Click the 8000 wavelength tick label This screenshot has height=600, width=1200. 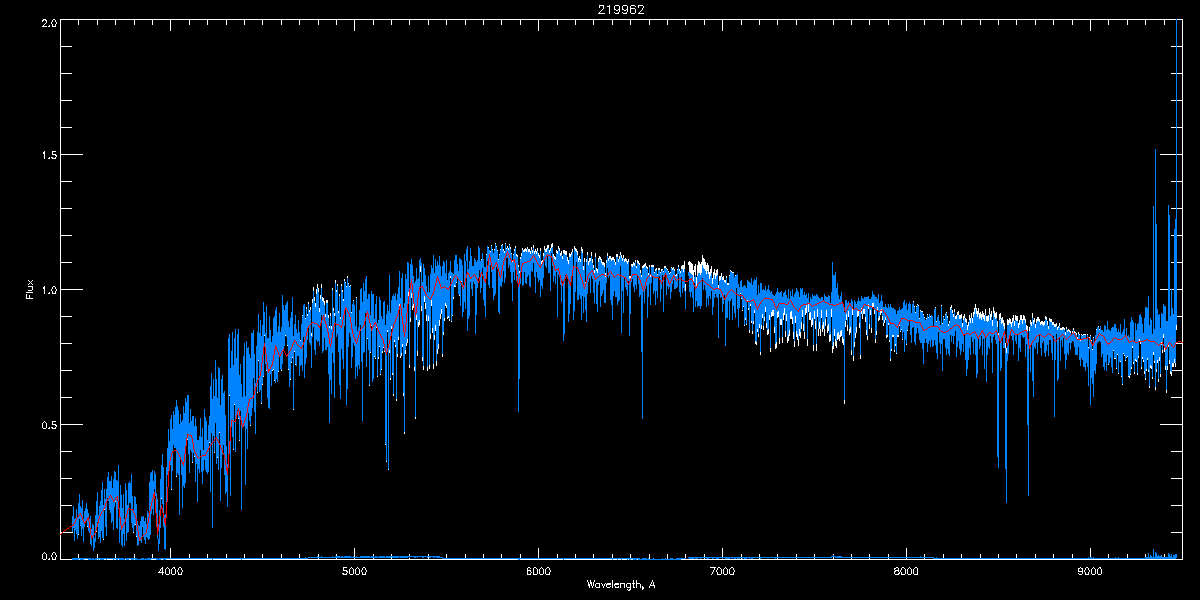pos(906,572)
